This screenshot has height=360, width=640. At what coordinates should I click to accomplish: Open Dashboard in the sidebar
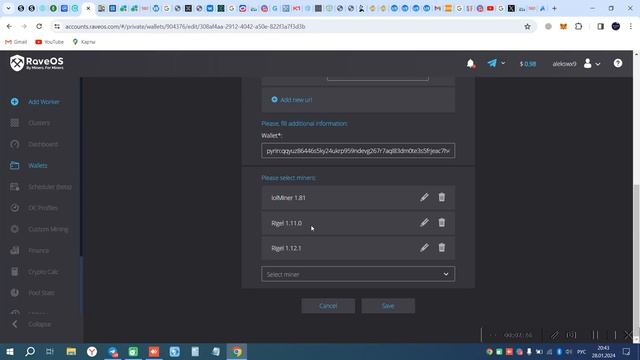click(43, 144)
